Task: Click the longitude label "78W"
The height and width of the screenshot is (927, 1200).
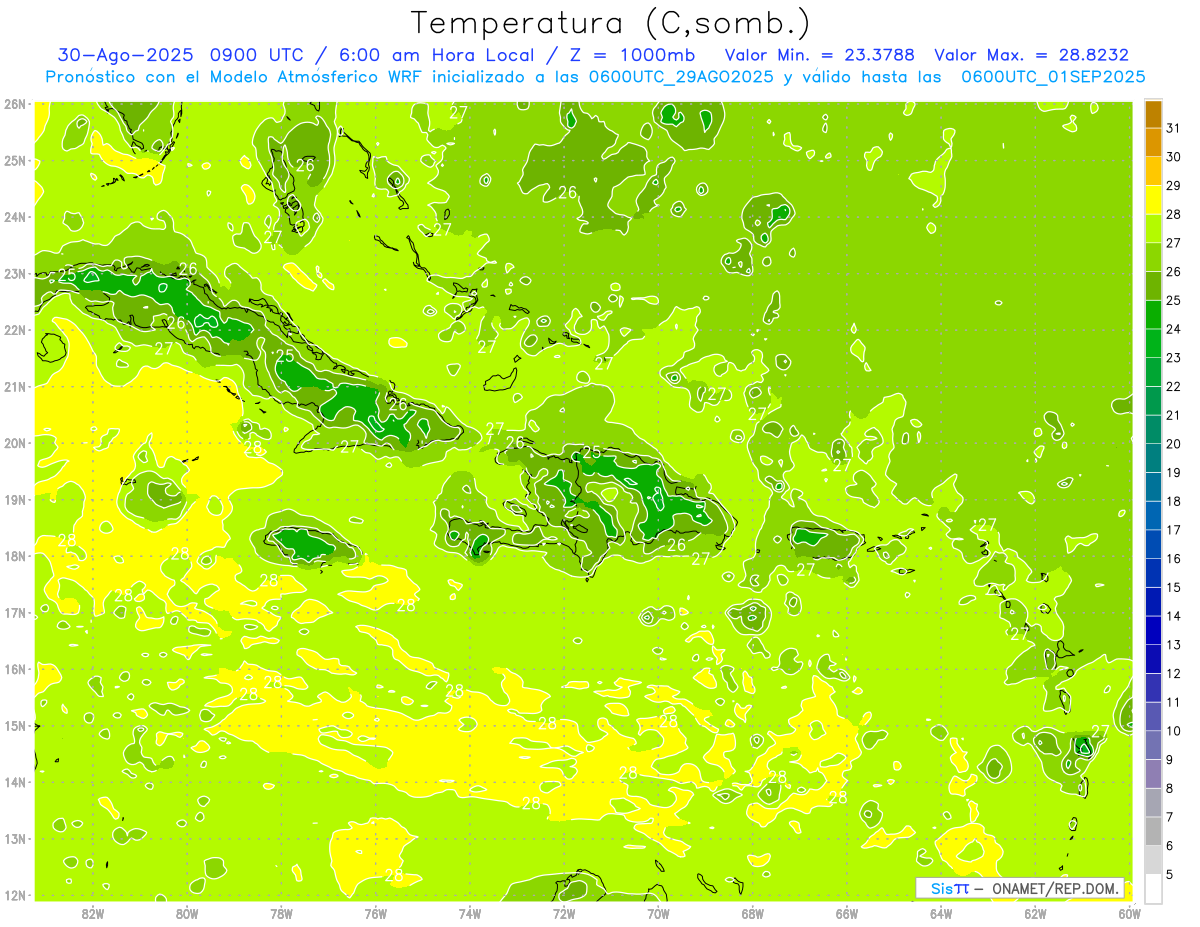Action: (281, 913)
